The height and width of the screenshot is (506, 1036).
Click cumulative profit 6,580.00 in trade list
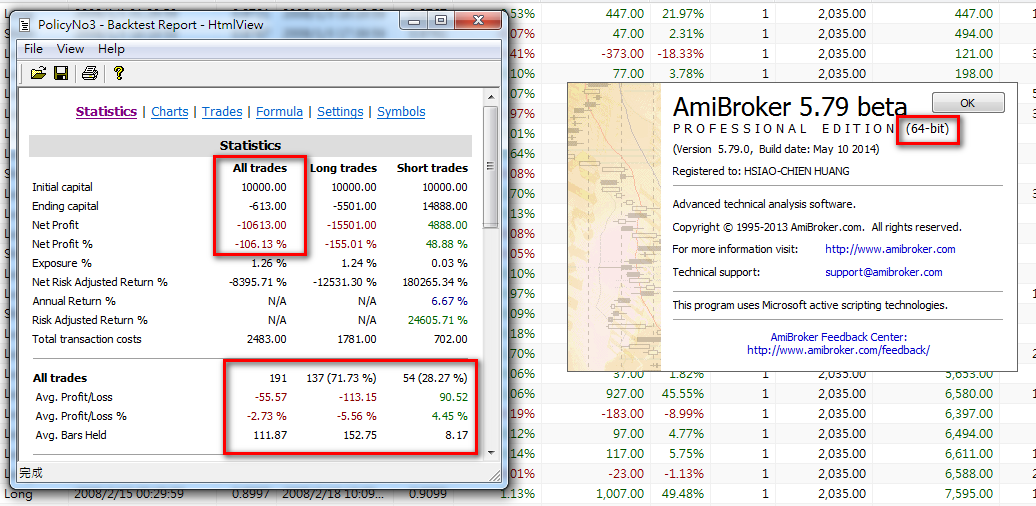(967, 393)
